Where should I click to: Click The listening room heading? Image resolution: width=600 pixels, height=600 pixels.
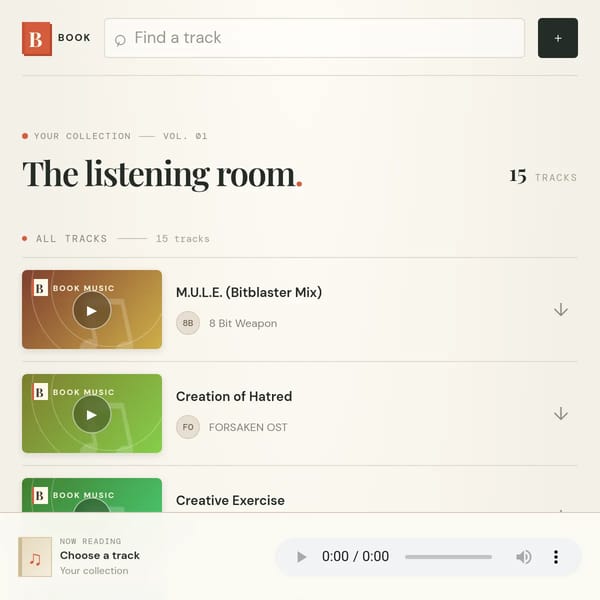point(162,174)
